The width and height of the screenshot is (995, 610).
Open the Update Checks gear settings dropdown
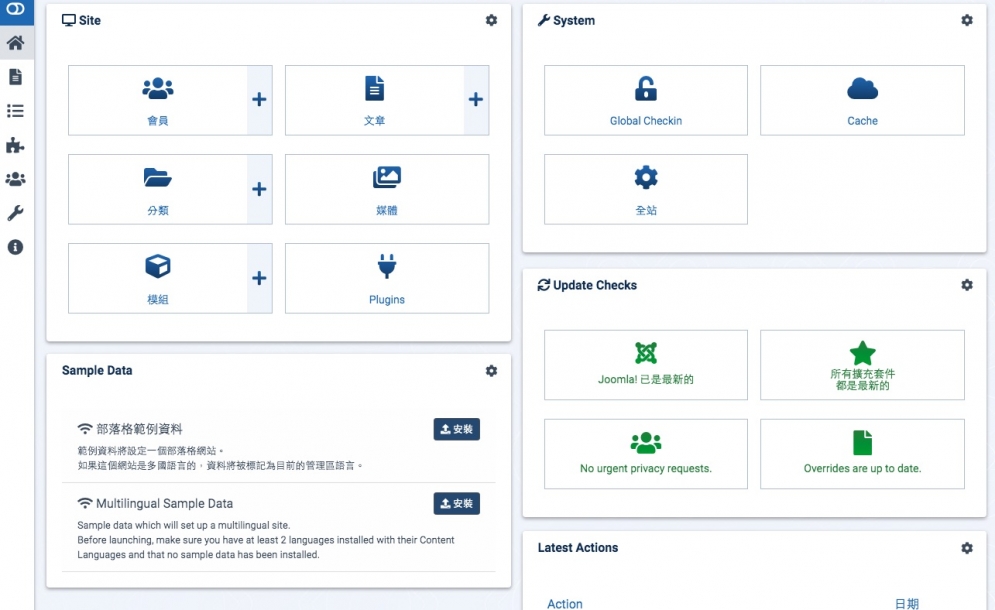[x=967, y=285]
